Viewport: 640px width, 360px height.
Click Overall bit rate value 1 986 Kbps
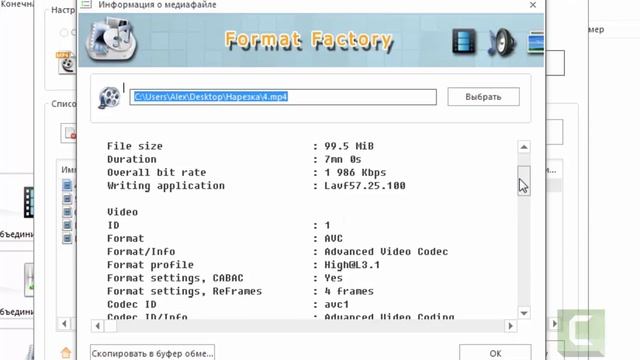(355, 172)
